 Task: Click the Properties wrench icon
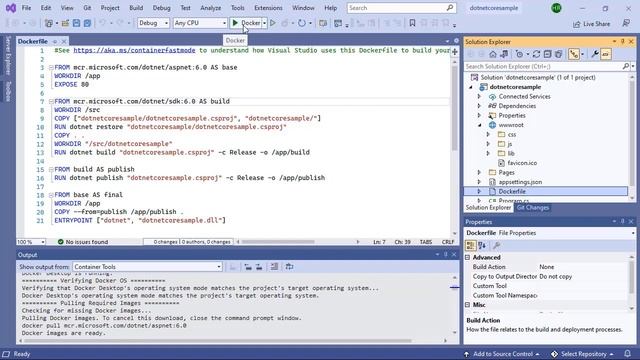tap(595, 54)
